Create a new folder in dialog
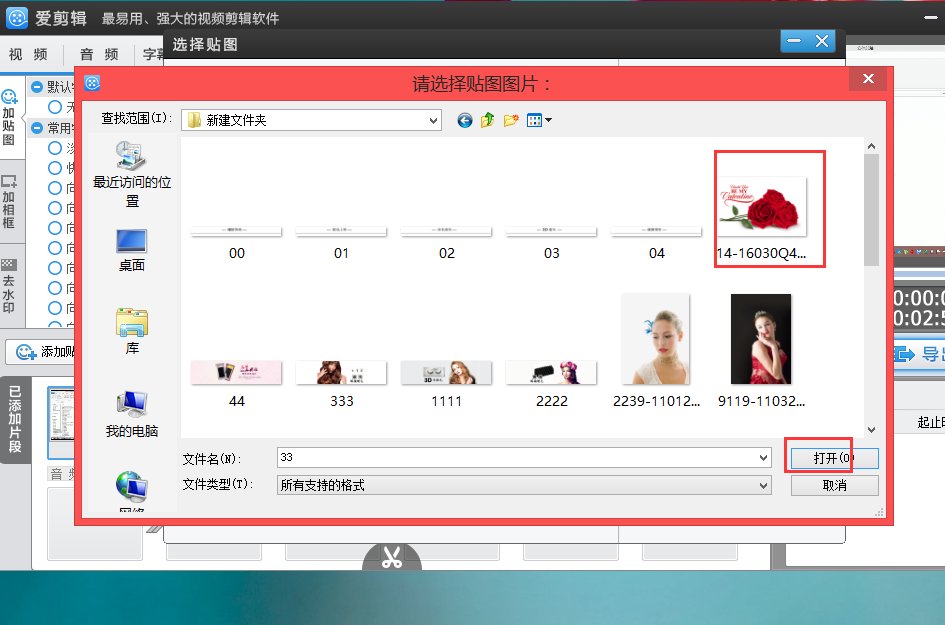Viewport: 945px width, 625px height. coord(511,120)
